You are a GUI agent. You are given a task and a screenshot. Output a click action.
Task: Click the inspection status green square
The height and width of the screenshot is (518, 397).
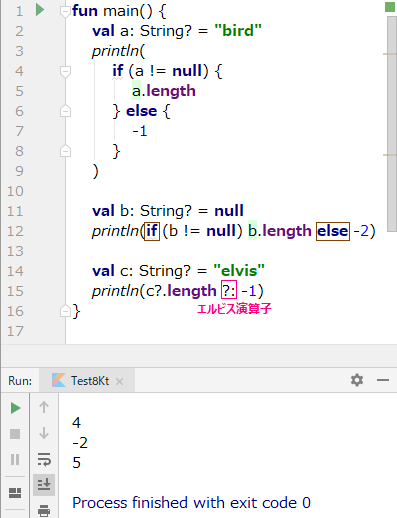[x=390, y=7]
